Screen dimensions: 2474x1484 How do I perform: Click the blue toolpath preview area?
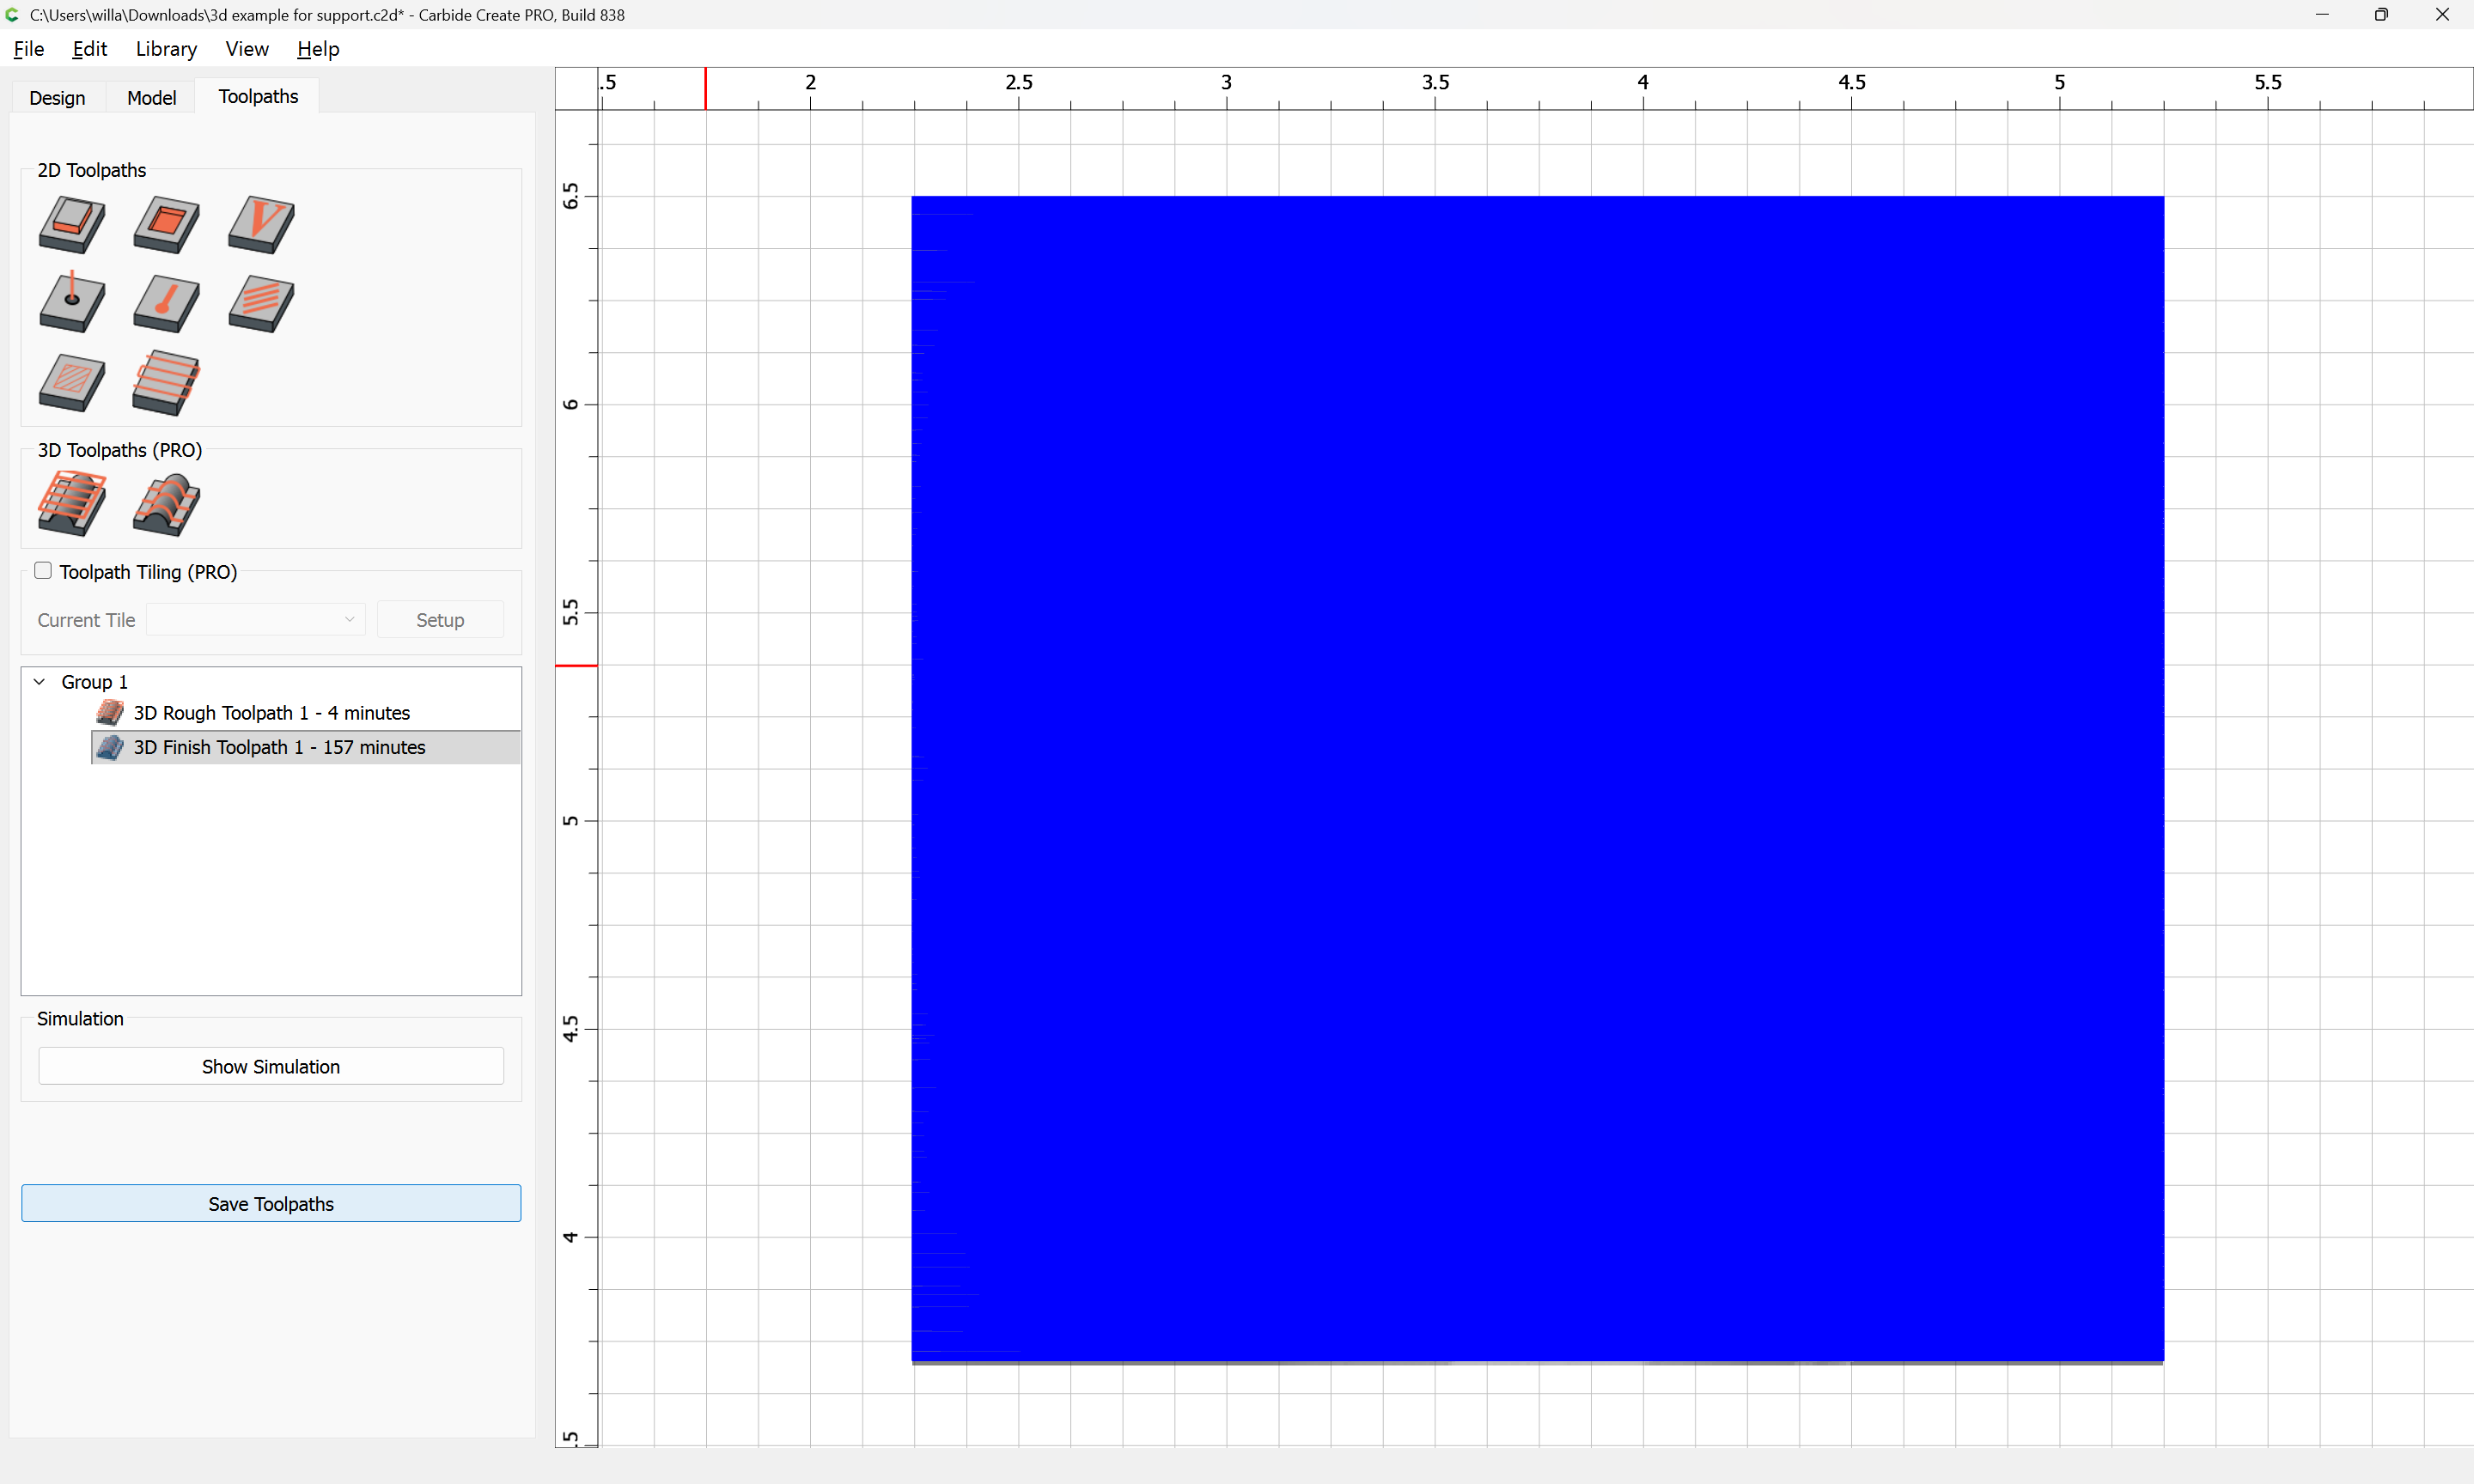click(x=1537, y=779)
